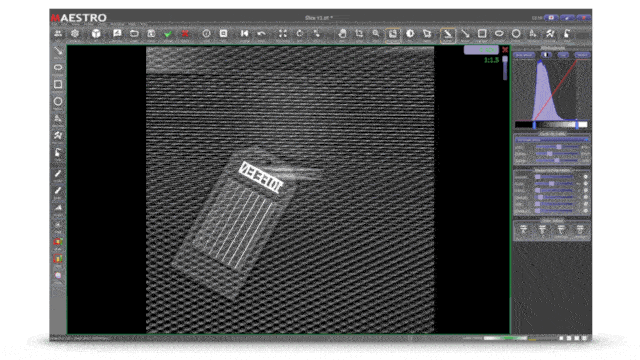Image resolution: width=640 pixels, height=360 pixels.
Task: Toggle the first round button beside filter sliders
Action: pyautogui.click(x=585, y=177)
